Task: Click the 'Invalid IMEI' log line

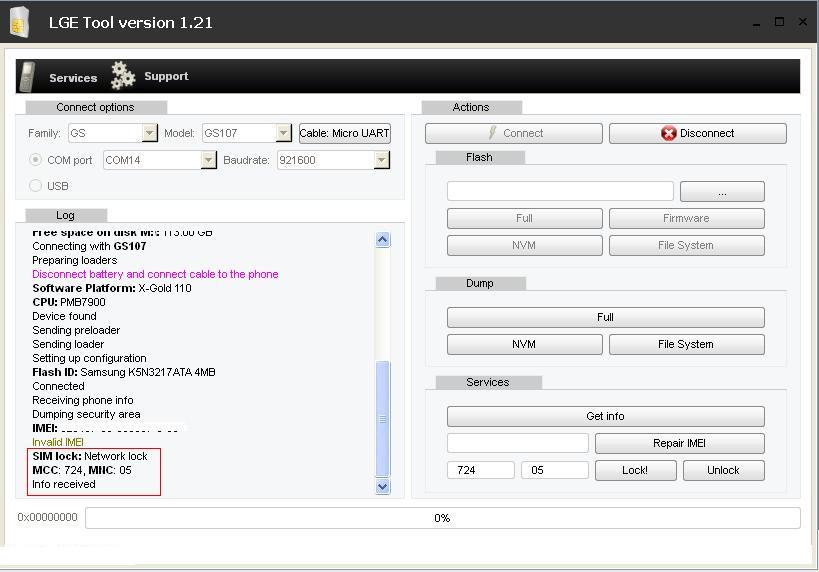Action: [x=58, y=442]
